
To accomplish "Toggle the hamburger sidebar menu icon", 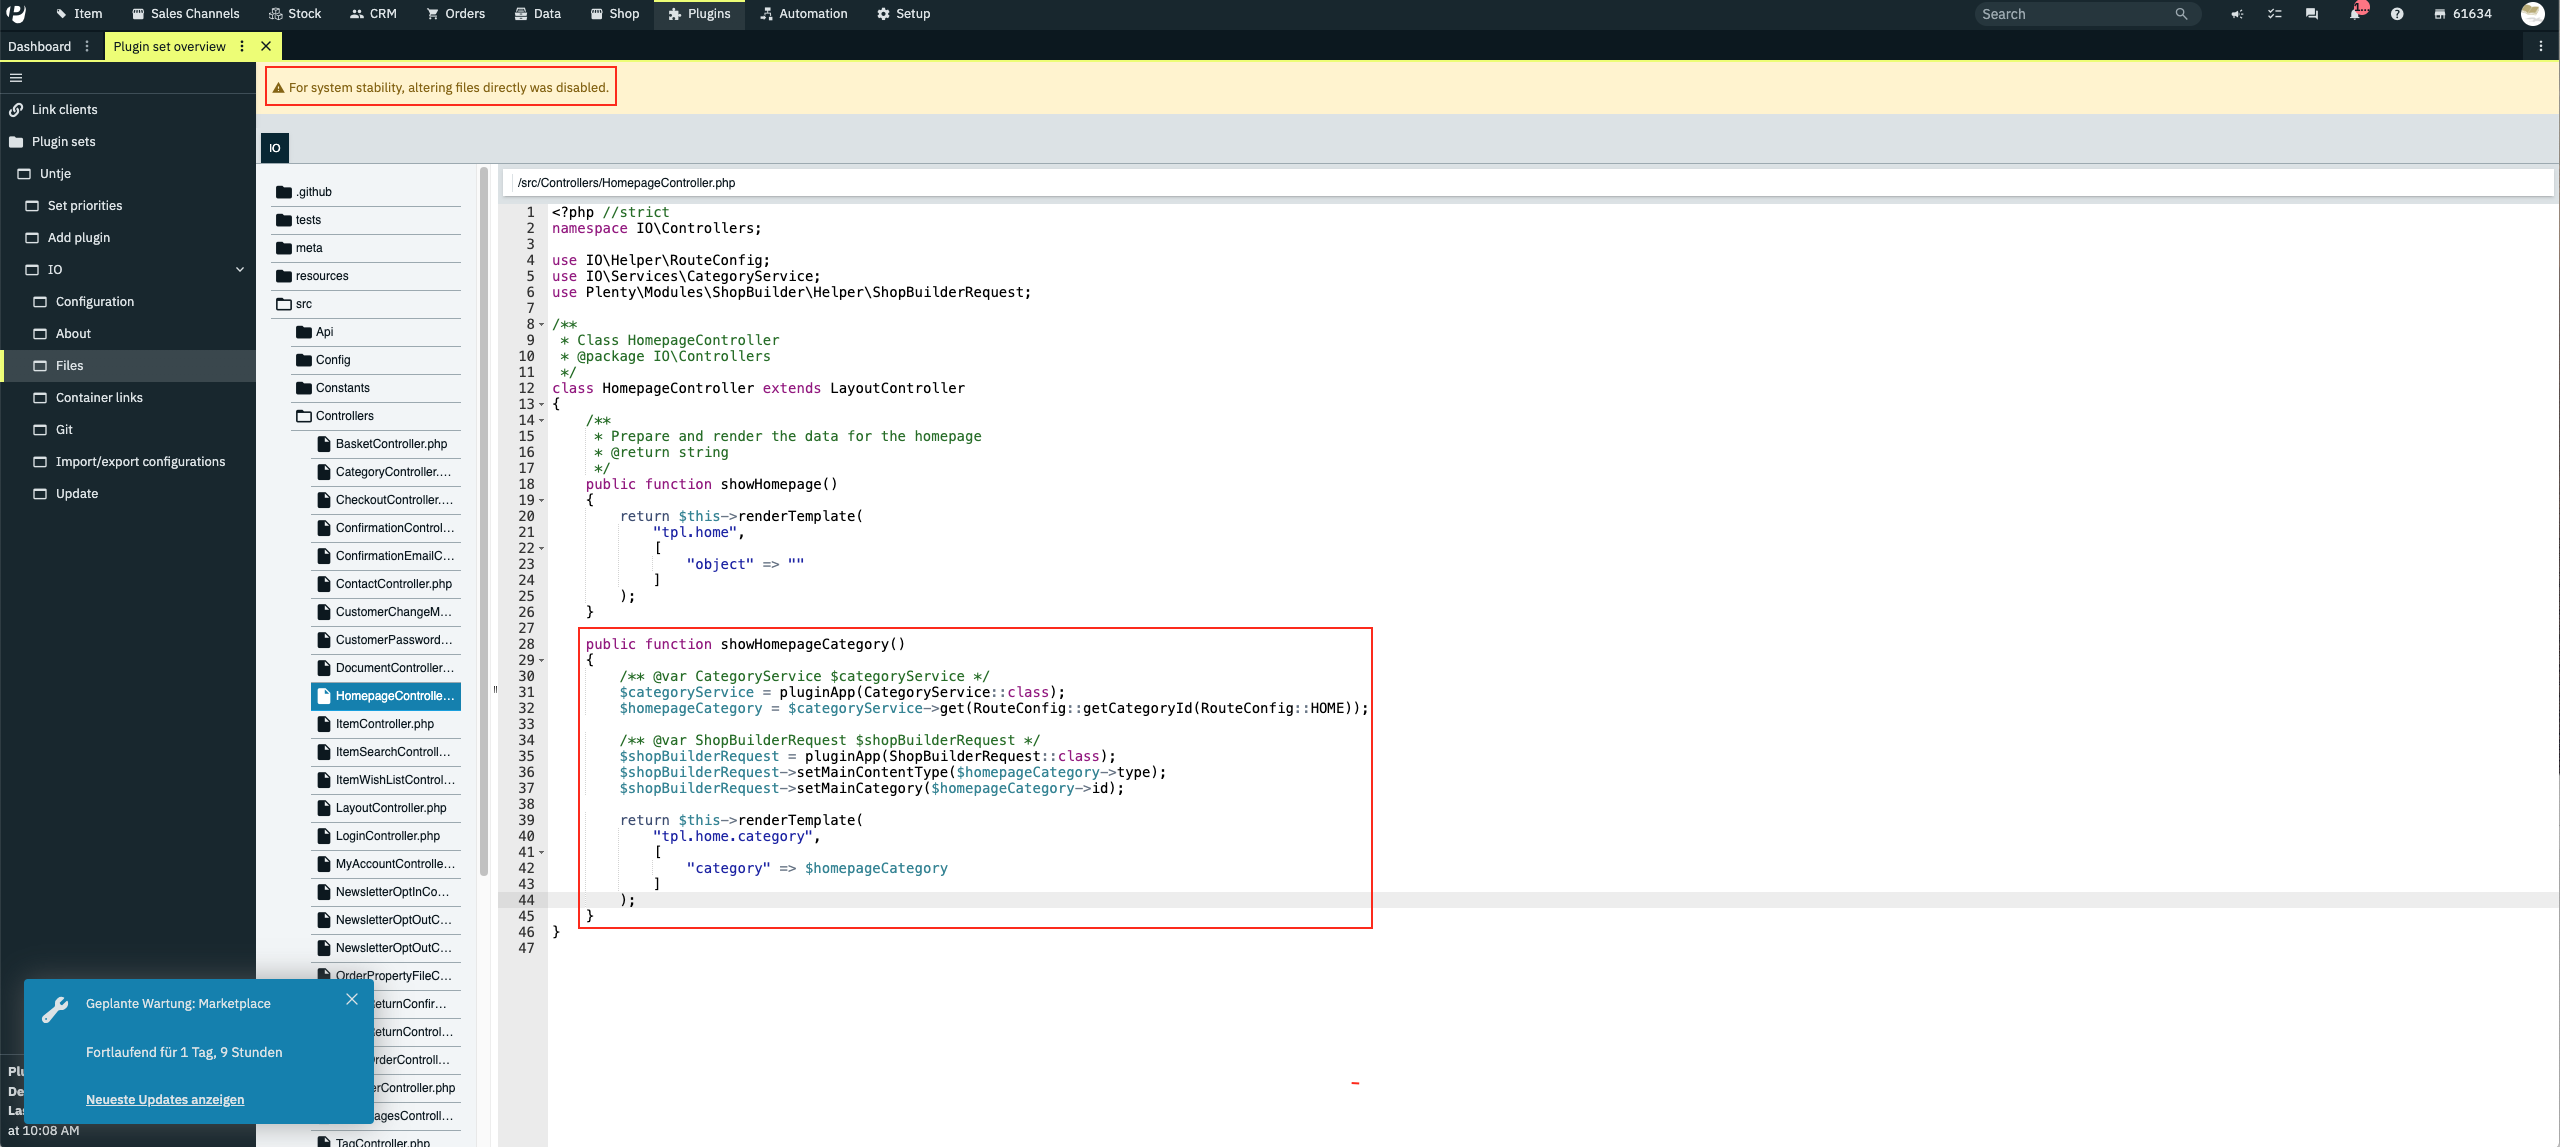I will 16,77.
